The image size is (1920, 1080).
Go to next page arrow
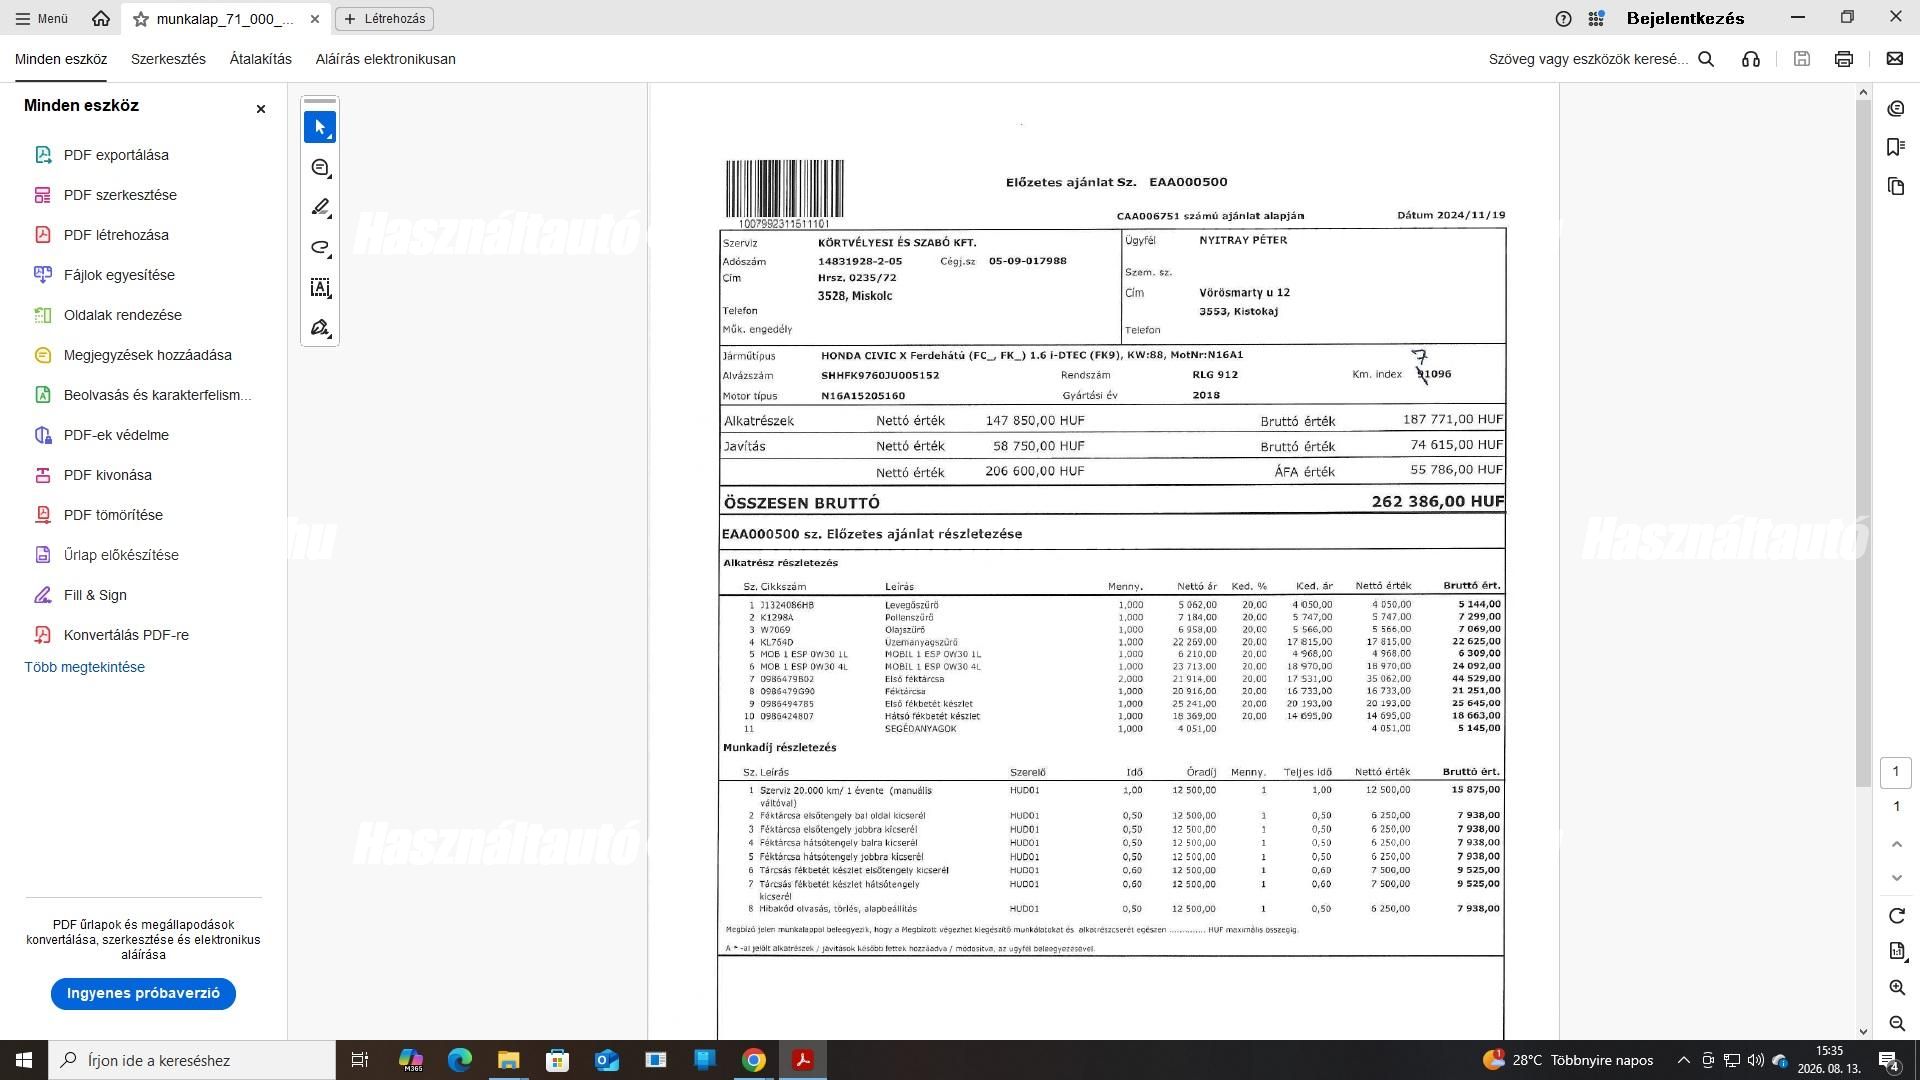coord(1897,878)
